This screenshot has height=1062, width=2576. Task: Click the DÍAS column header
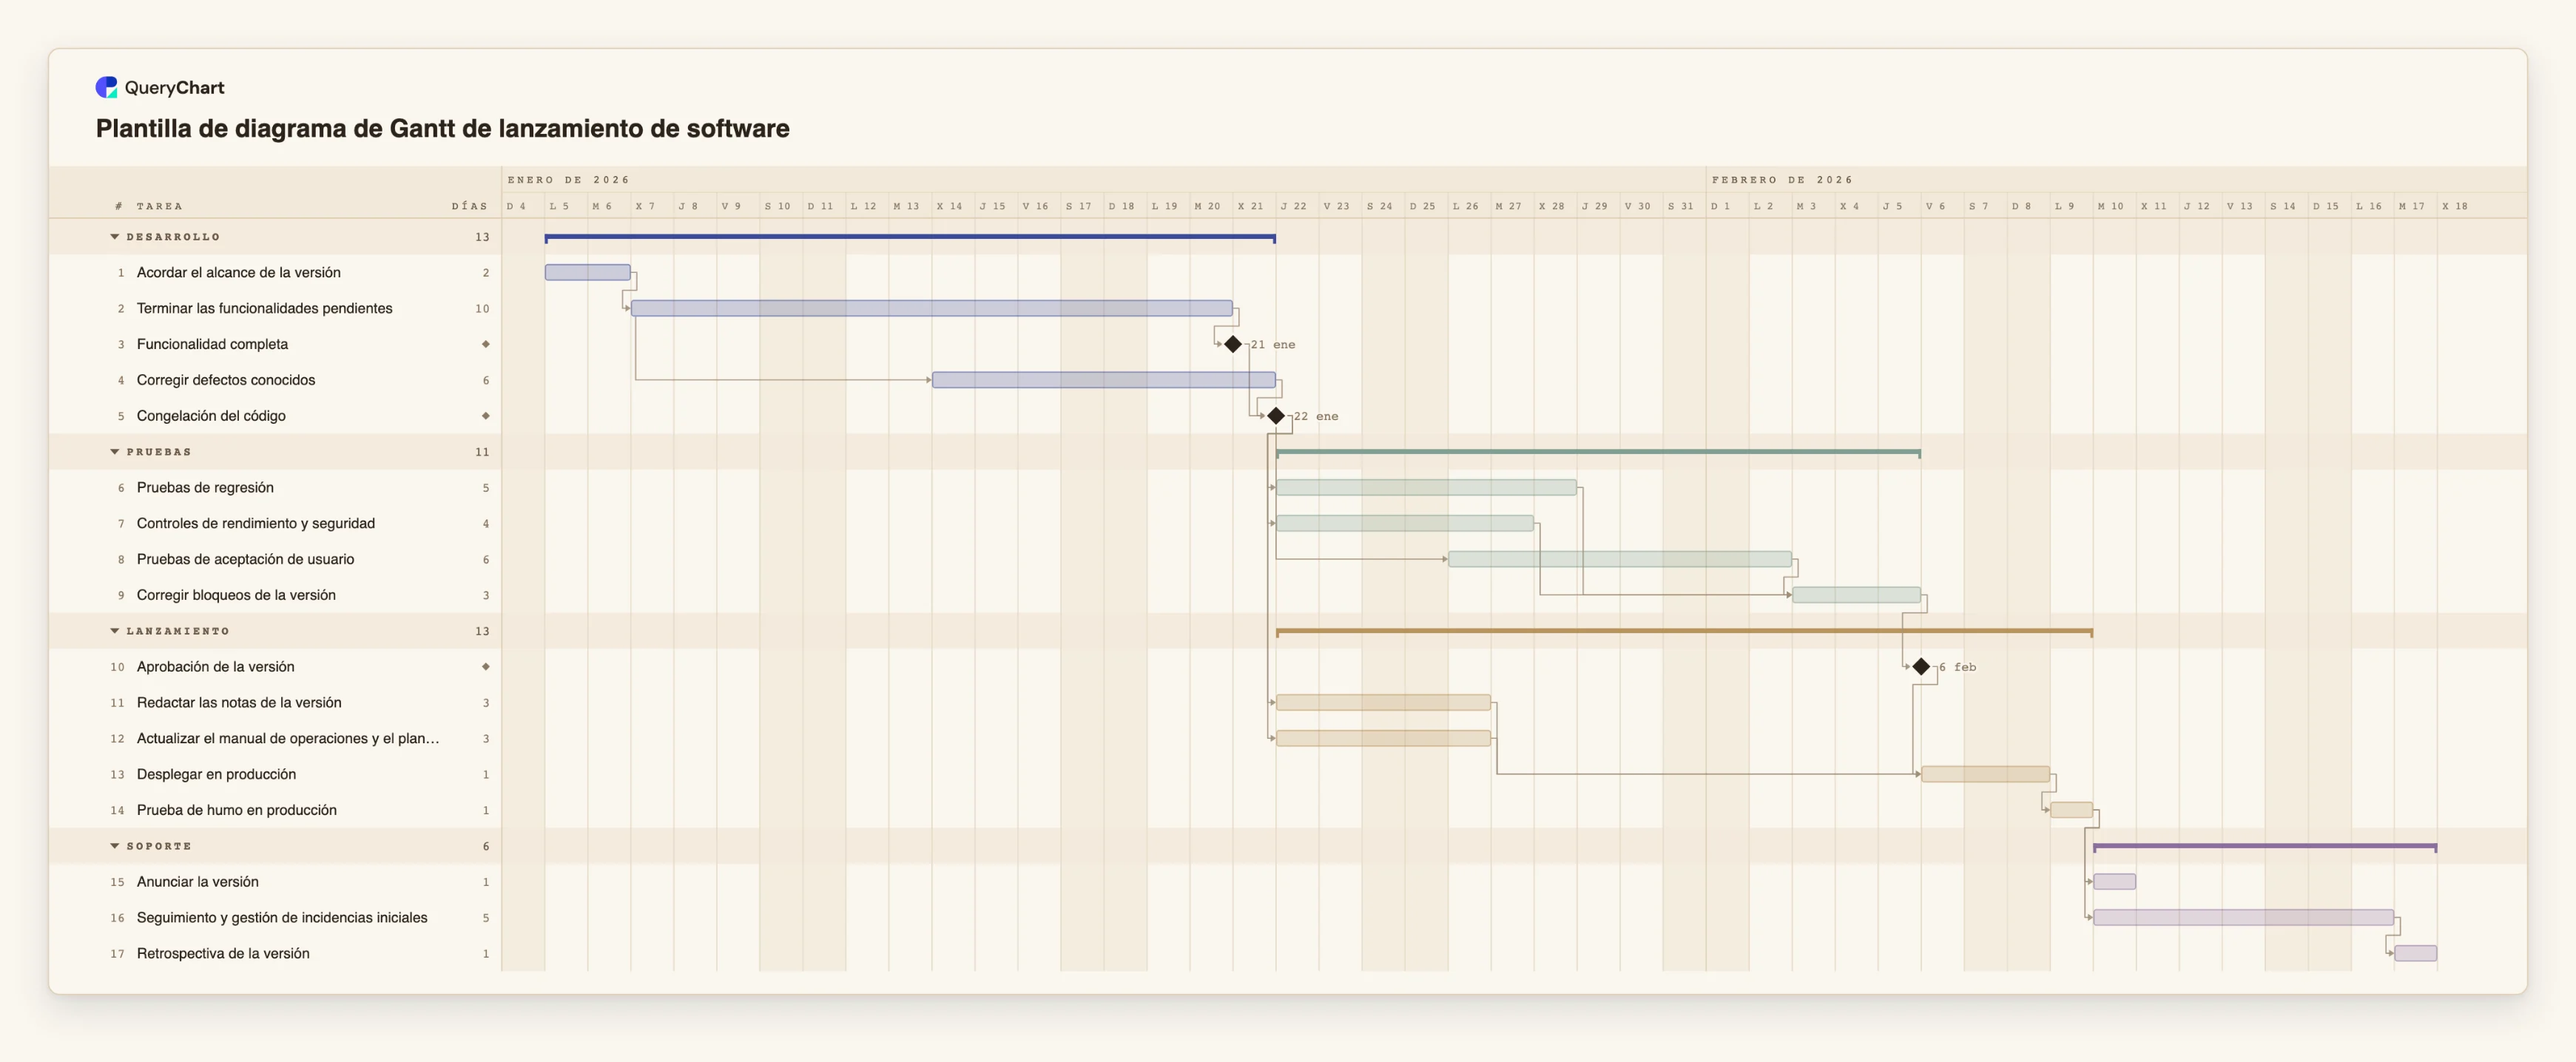coord(470,206)
